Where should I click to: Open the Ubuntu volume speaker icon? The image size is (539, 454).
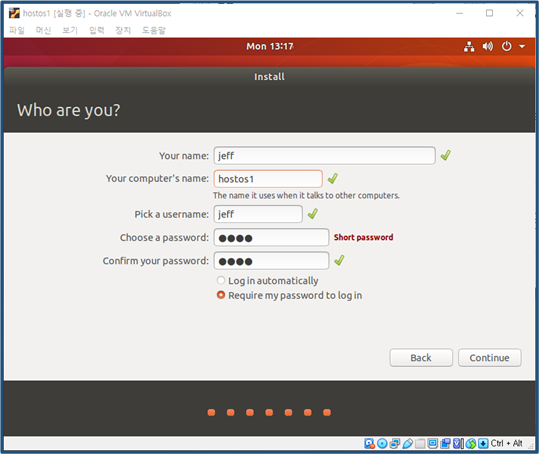point(487,46)
